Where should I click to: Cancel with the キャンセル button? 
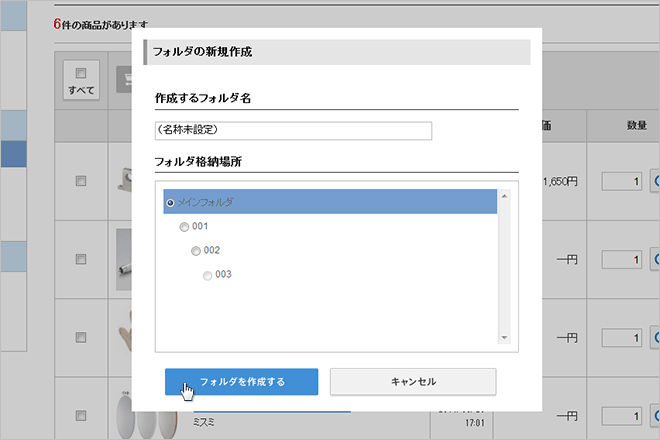coord(412,381)
